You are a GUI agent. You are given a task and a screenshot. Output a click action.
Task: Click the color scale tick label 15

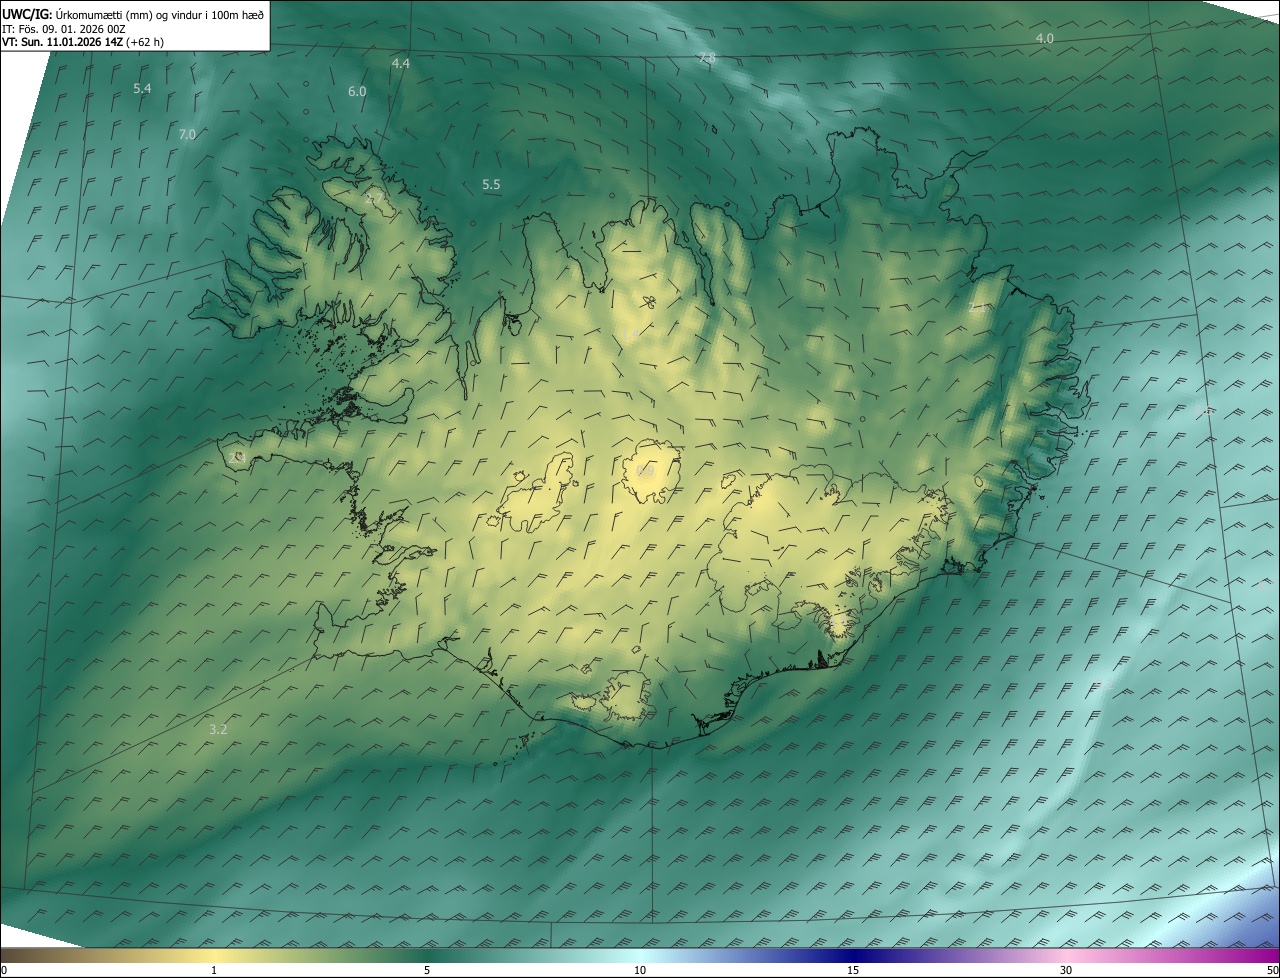tap(853, 971)
